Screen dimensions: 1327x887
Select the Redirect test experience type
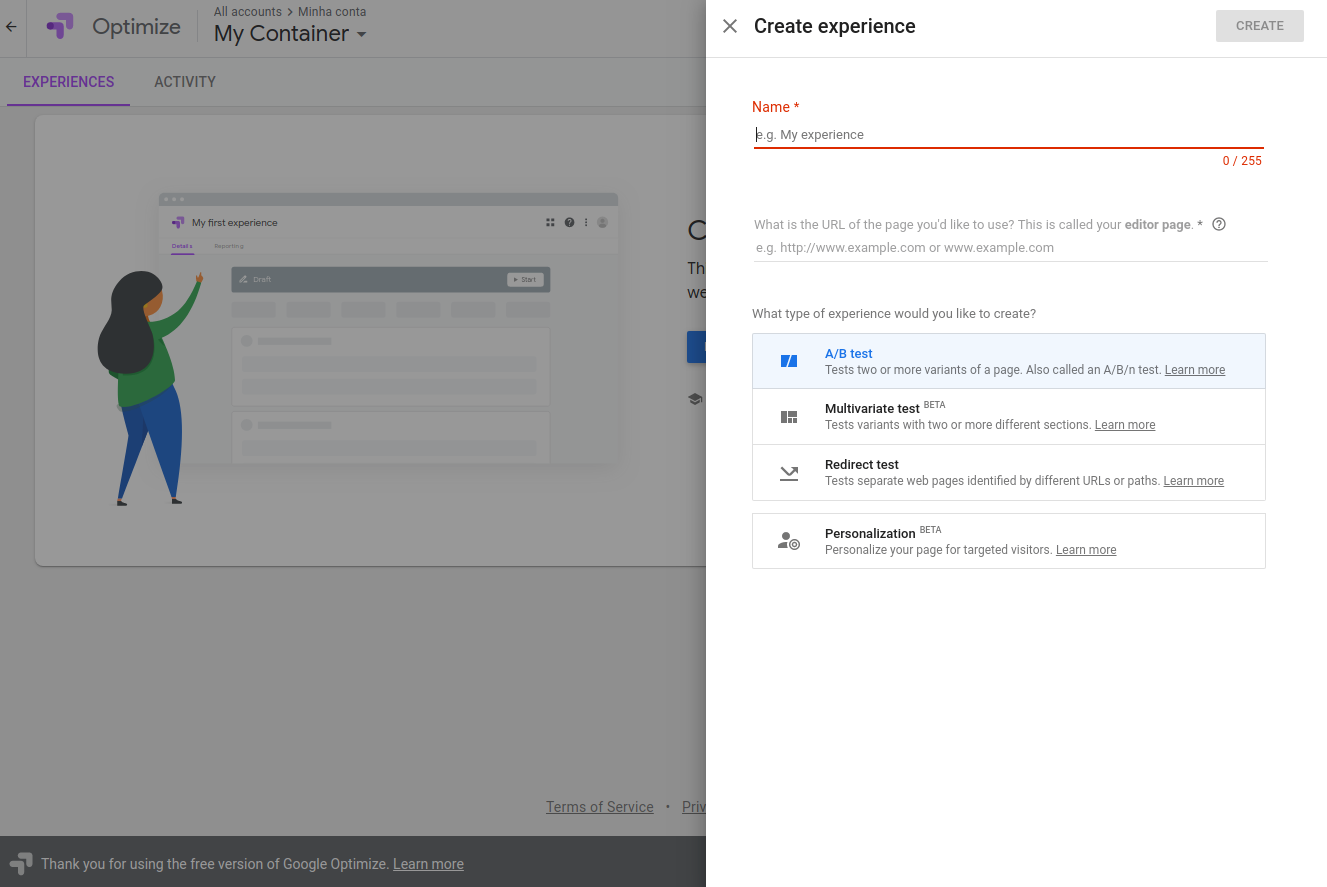1009,473
